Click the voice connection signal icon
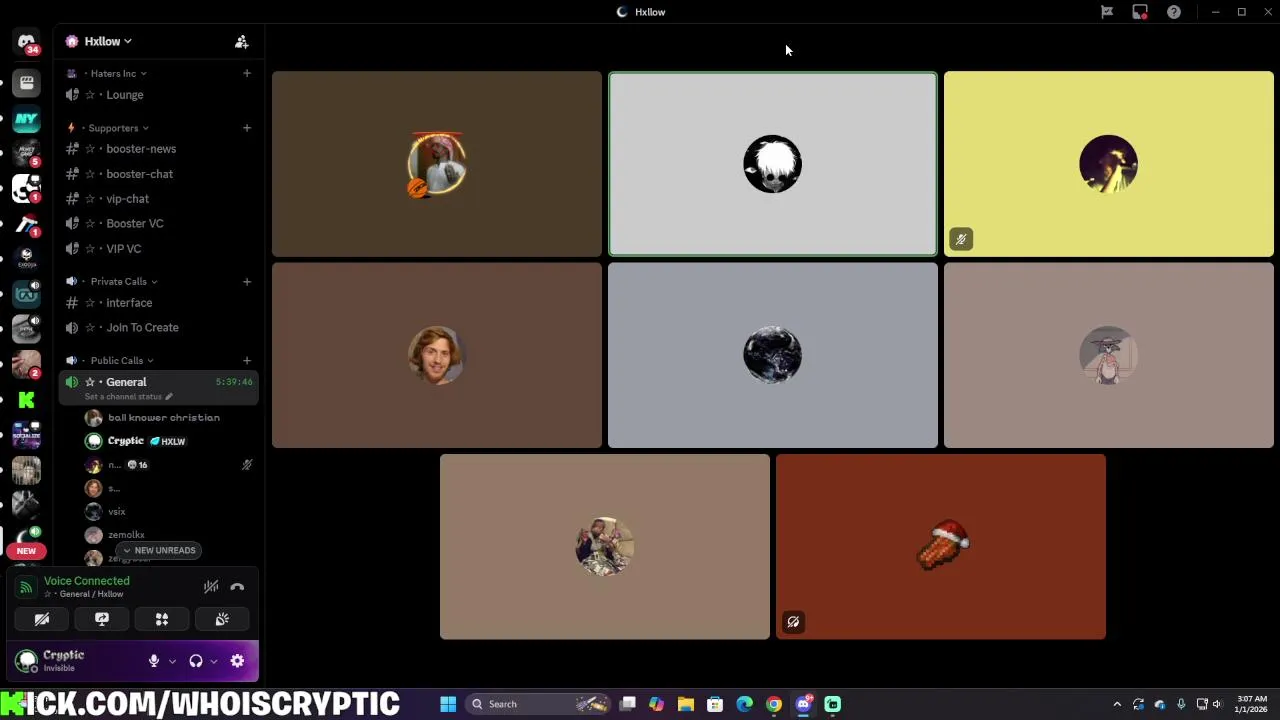 click(26, 587)
